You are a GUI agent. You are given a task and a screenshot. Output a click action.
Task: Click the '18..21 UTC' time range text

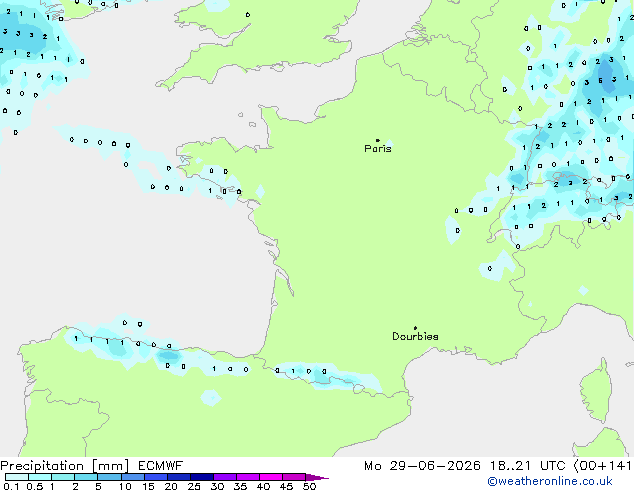click(528, 466)
